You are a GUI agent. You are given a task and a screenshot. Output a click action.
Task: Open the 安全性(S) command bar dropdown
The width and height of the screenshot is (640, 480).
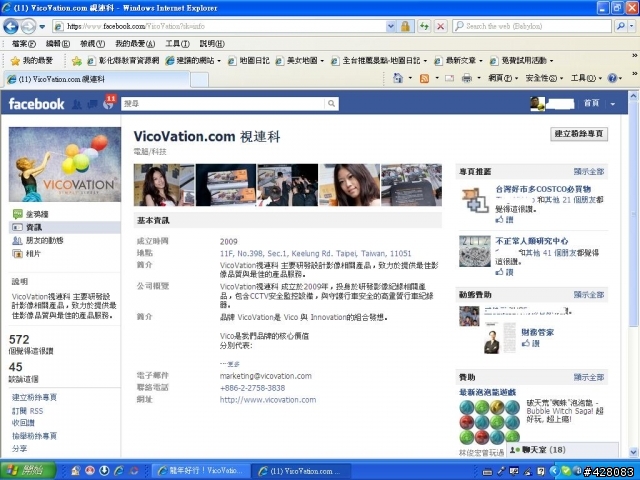tap(544, 78)
